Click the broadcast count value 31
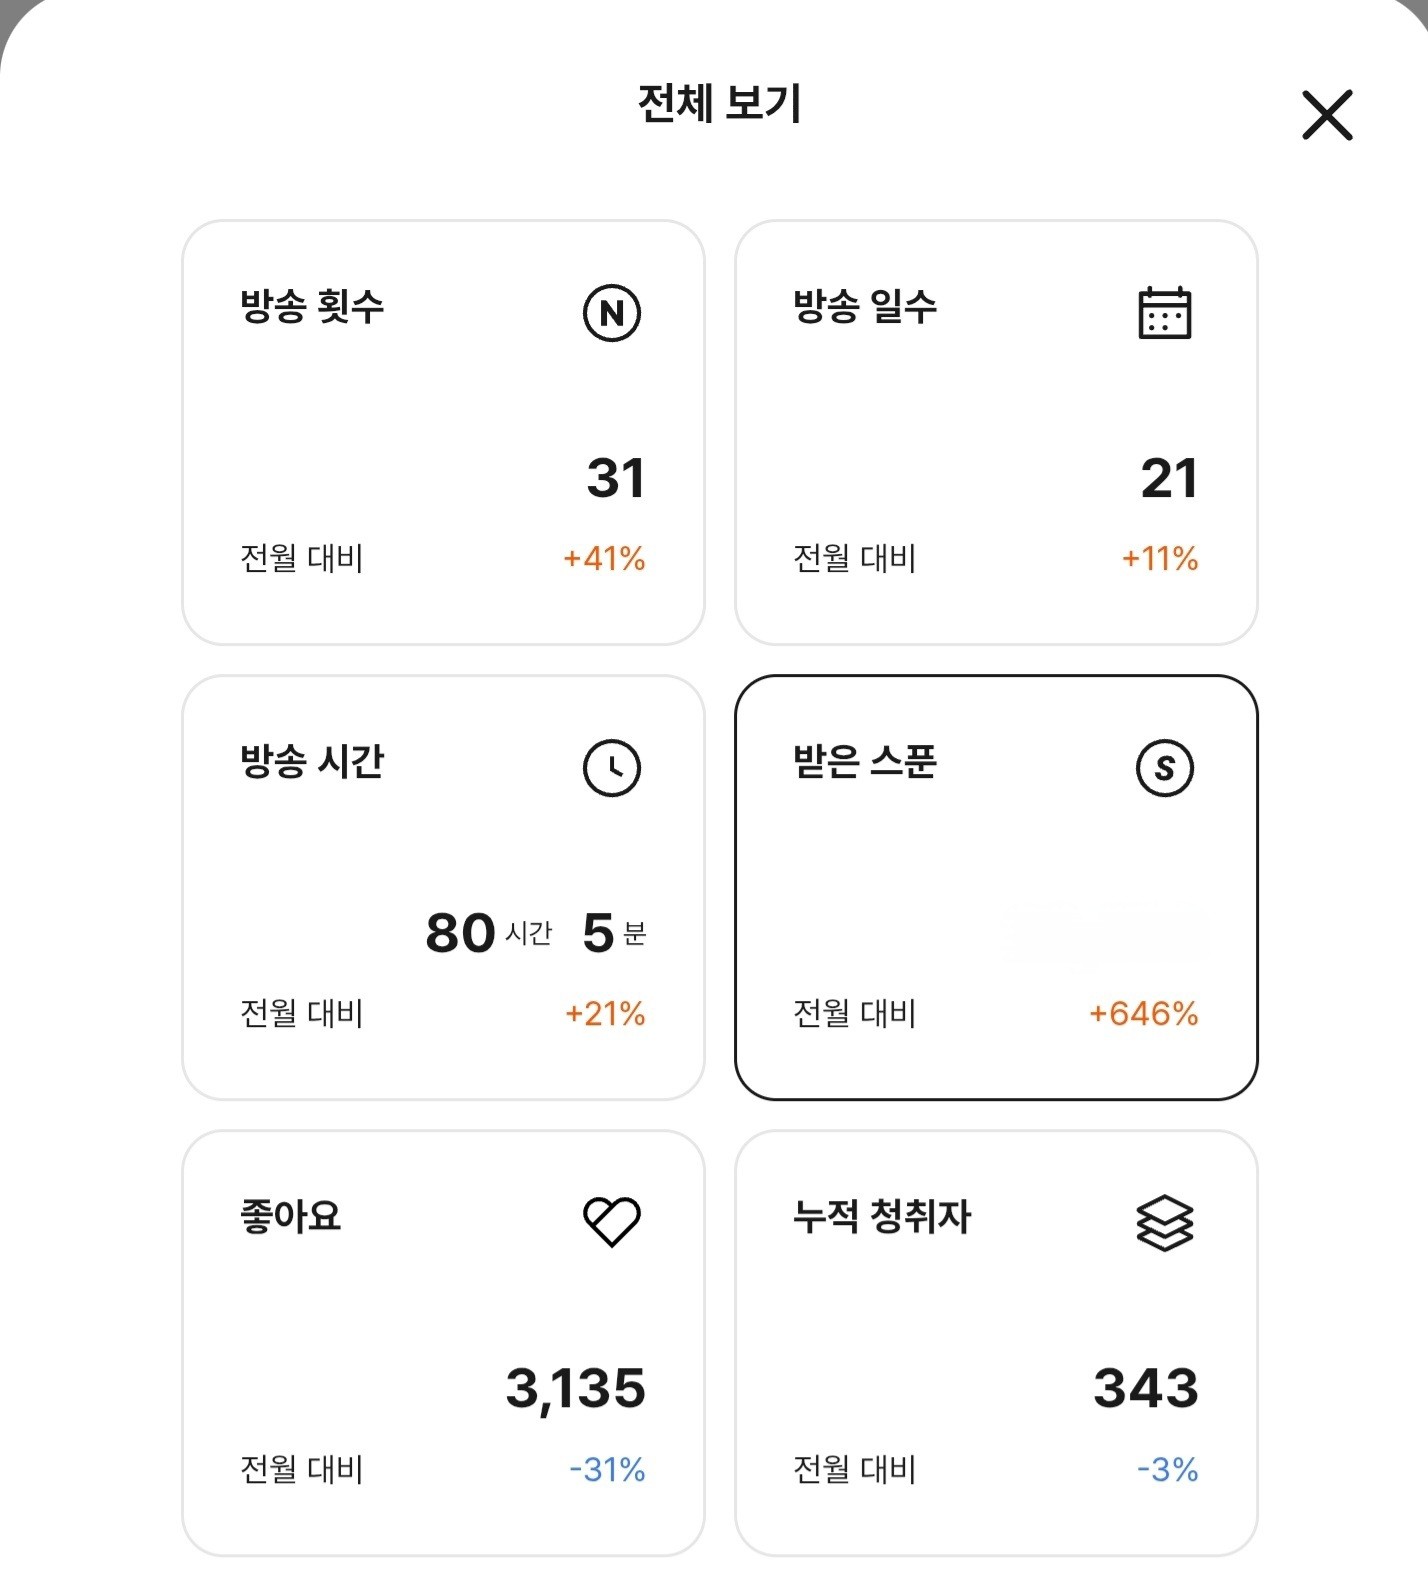Screen dimensions: 1428x1579 616,478
